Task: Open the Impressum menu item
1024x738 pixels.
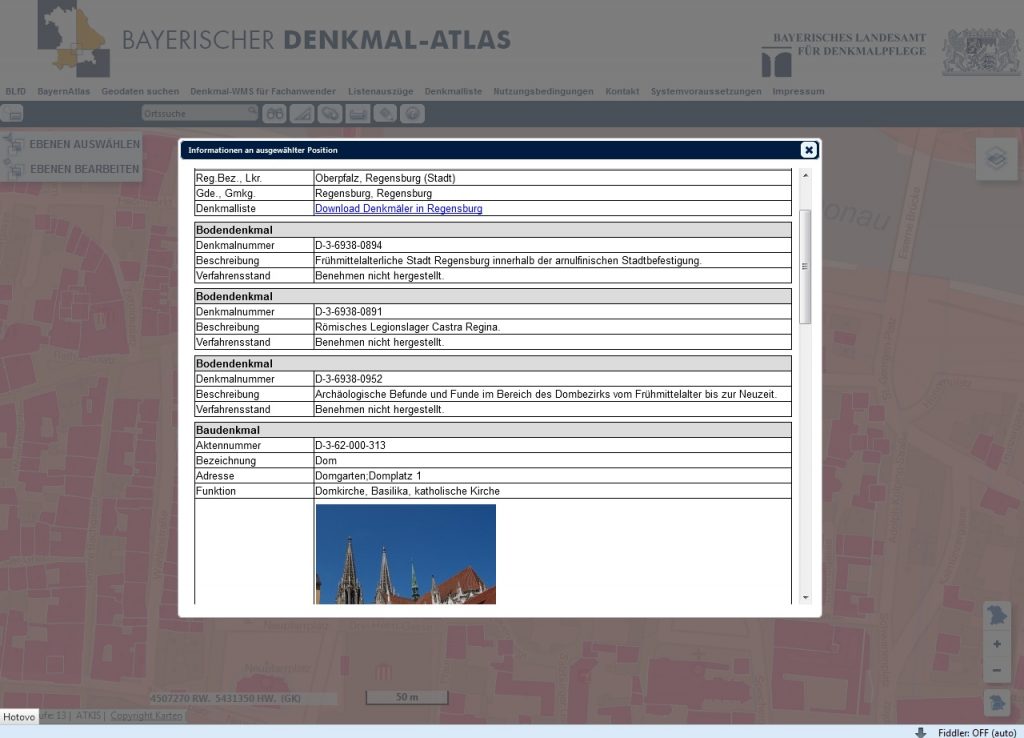Action: (798, 91)
